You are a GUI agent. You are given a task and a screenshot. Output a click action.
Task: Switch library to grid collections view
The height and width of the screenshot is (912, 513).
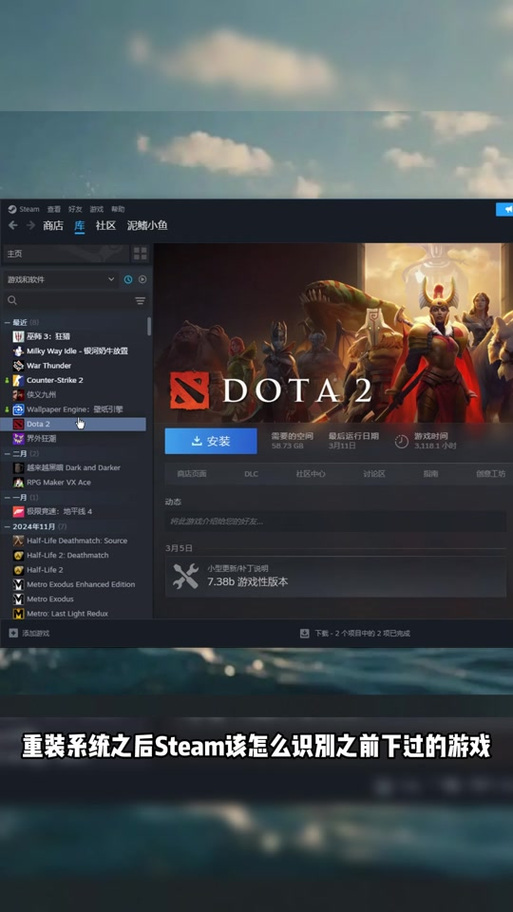[140, 253]
